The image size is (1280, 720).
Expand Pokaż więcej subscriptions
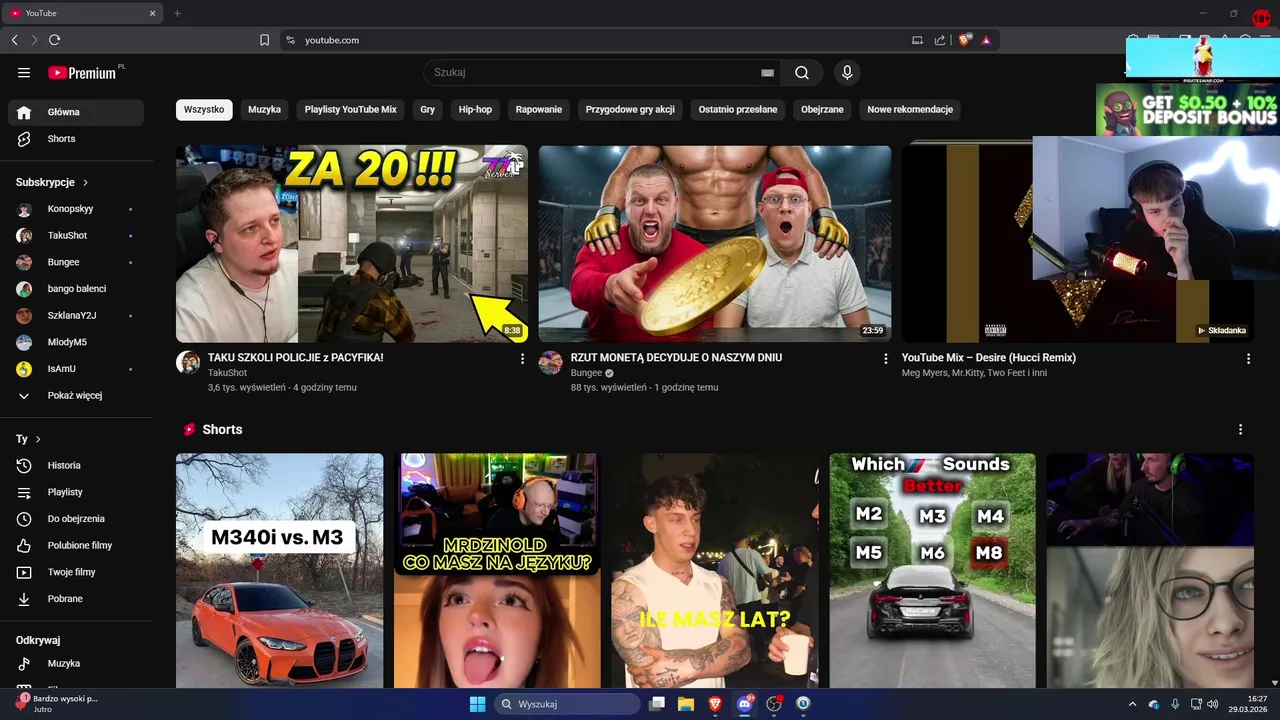(x=76, y=395)
